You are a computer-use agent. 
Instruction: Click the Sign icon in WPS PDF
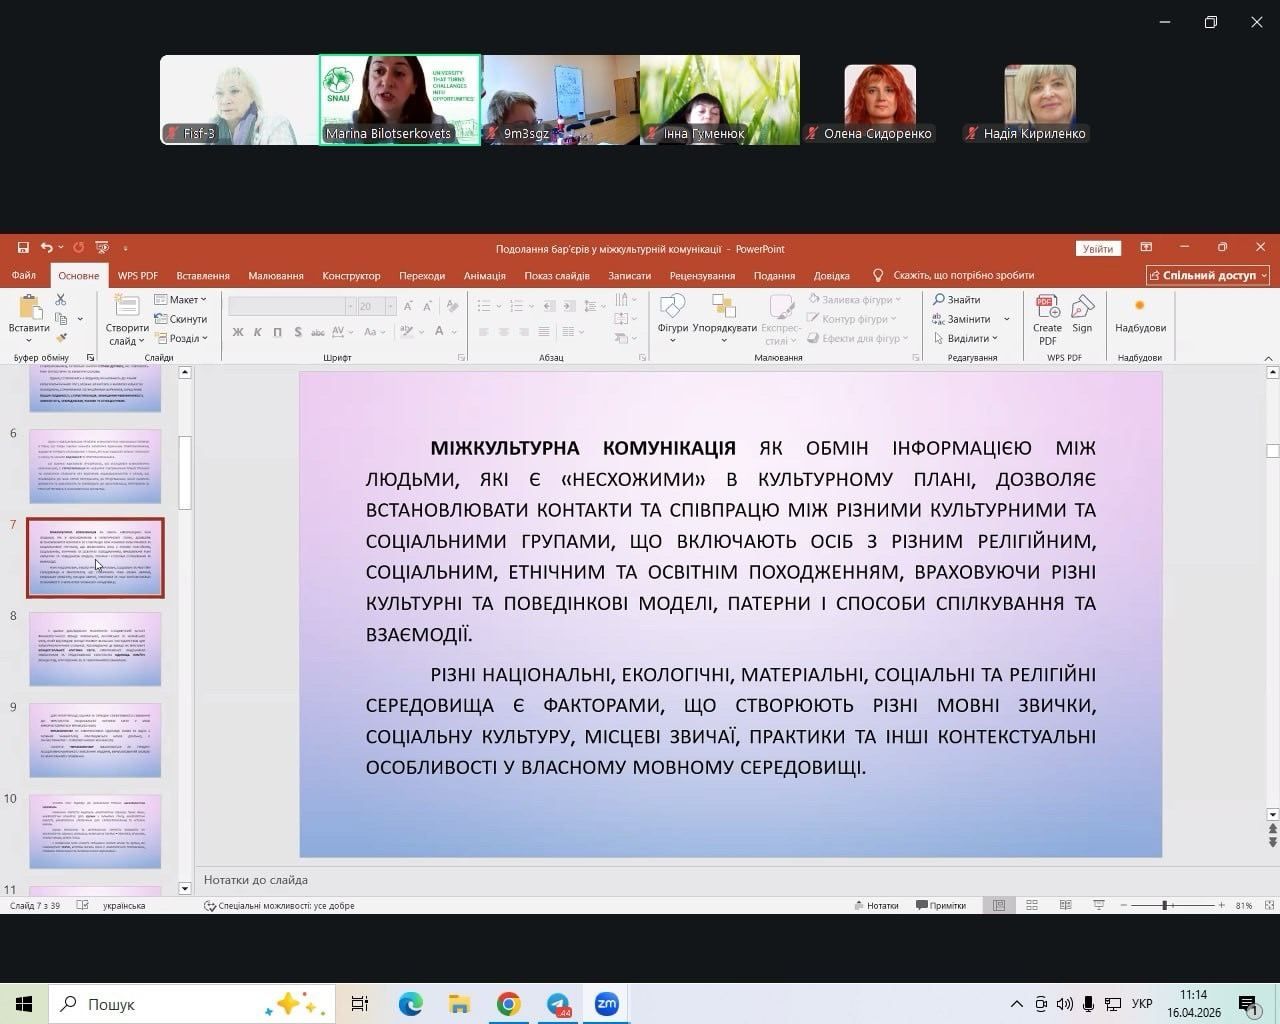[x=1082, y=308]
